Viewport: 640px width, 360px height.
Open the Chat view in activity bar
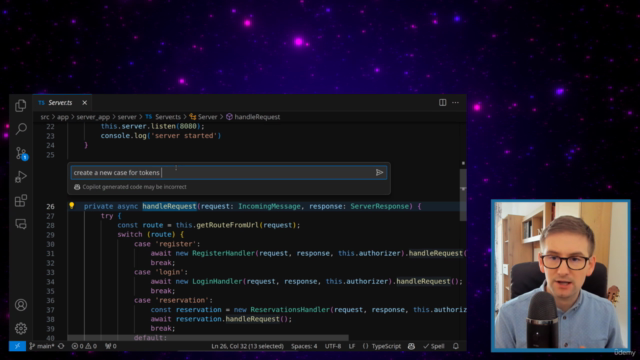click(21, 224)
